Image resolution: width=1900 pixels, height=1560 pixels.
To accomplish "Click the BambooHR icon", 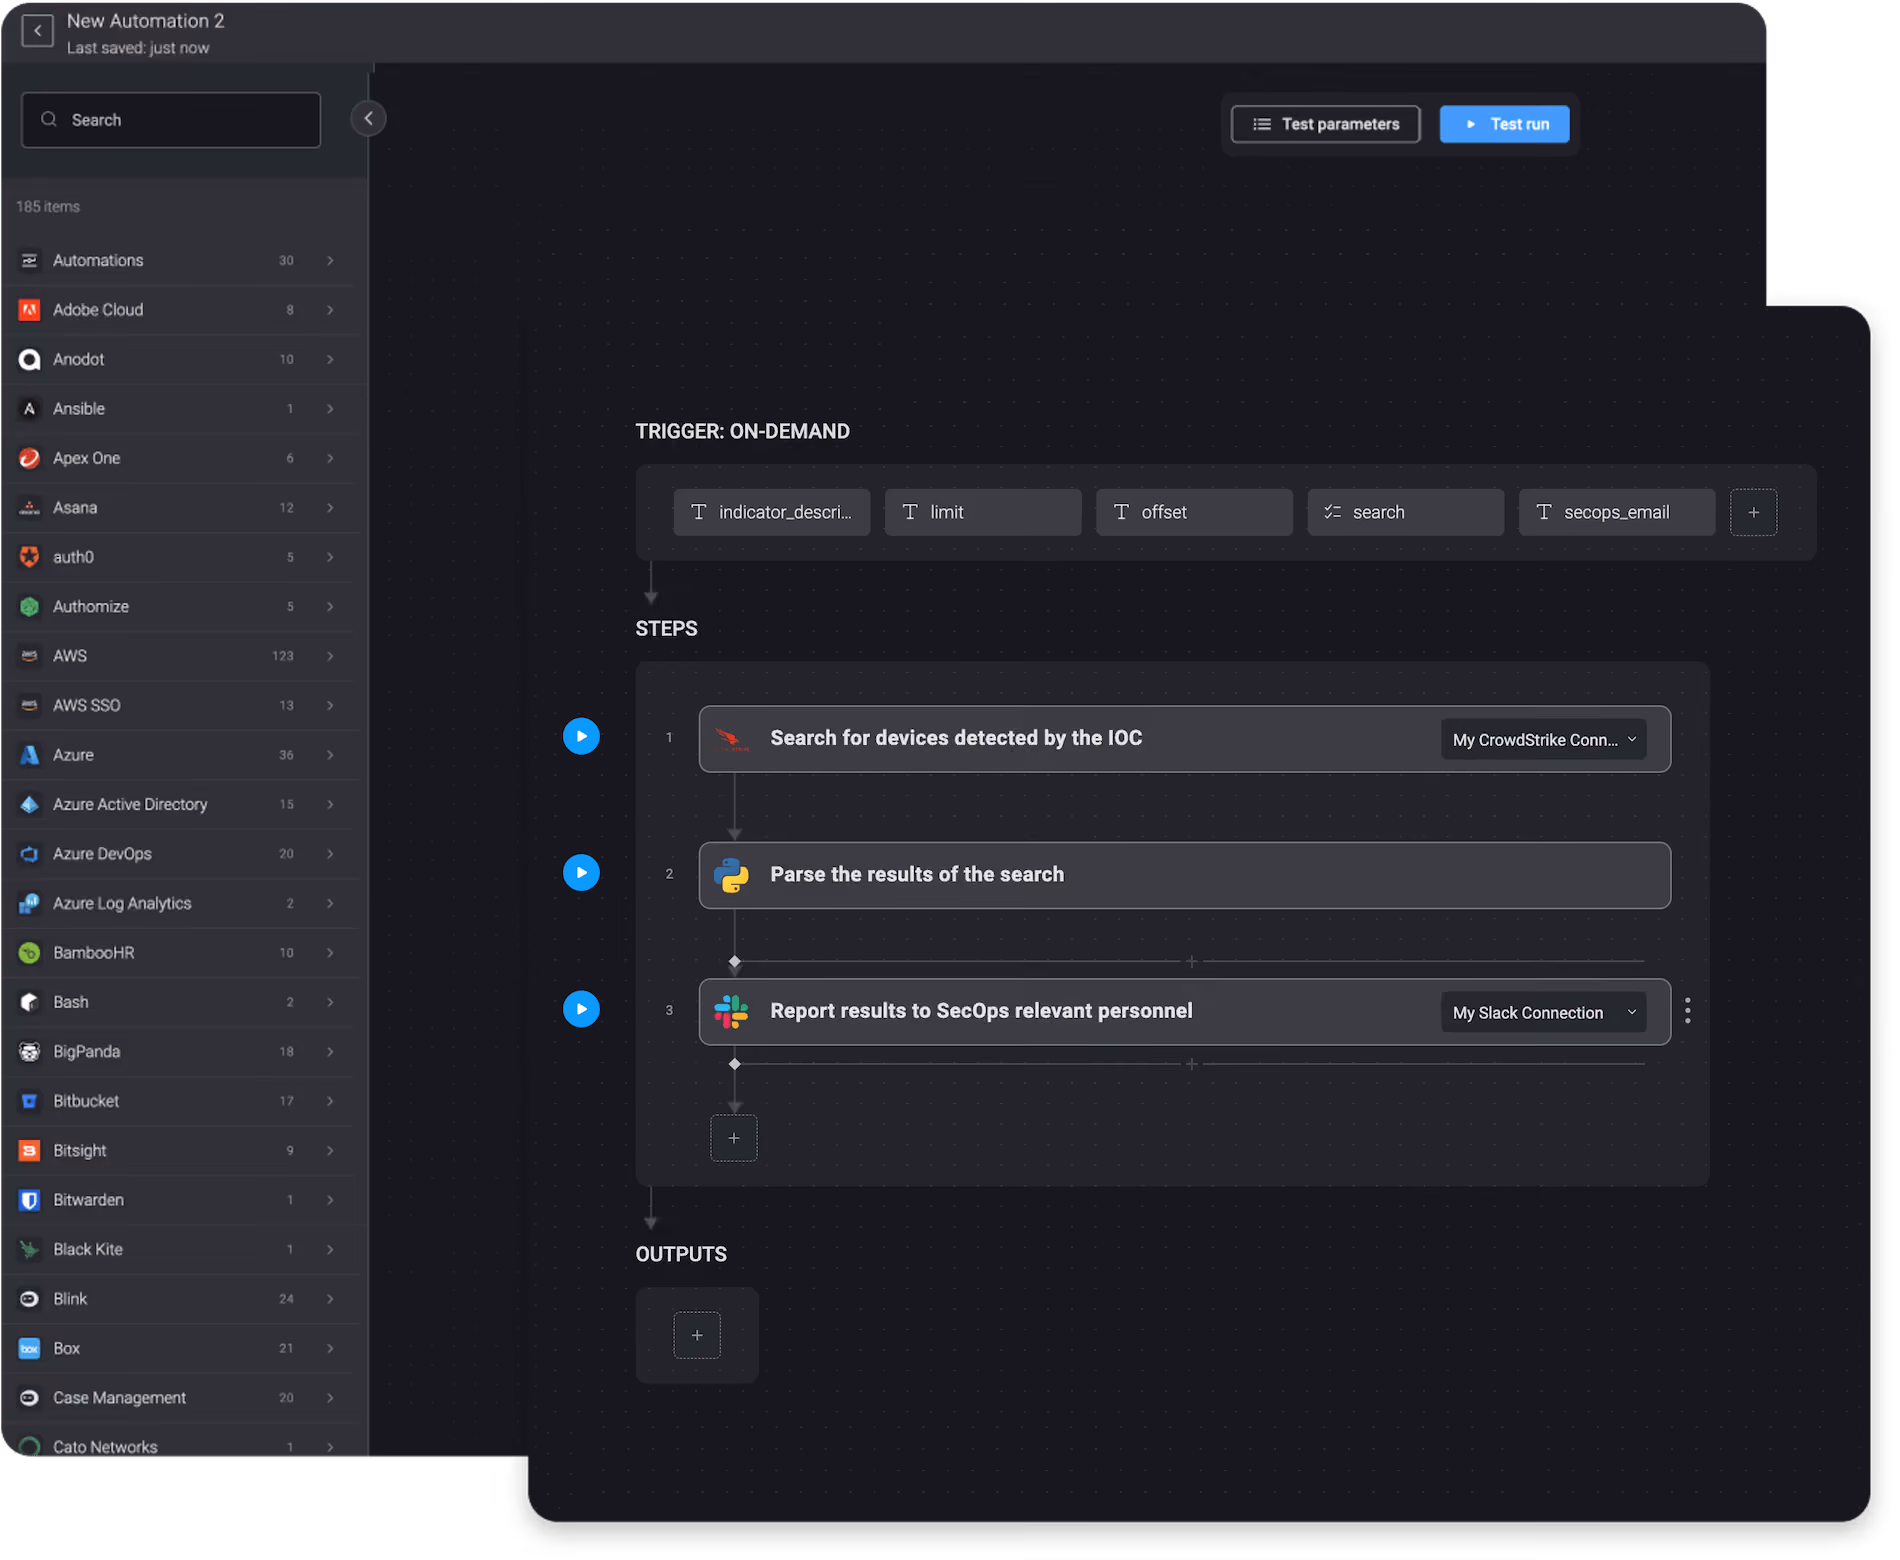I will coord(30,953).
